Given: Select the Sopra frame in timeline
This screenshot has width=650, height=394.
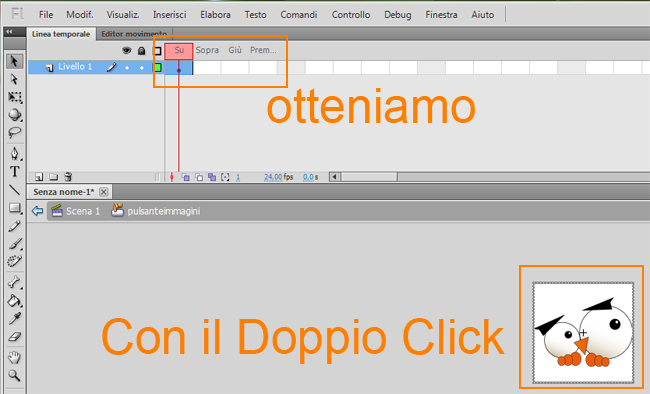Looking at the screenshot, I should tap(207, 50).
